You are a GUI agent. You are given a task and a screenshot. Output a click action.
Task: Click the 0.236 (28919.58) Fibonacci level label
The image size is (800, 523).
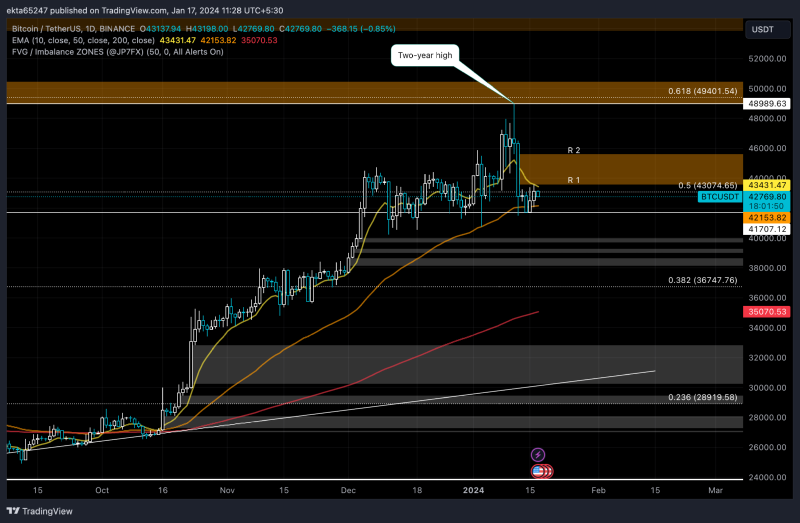point(701,397)
